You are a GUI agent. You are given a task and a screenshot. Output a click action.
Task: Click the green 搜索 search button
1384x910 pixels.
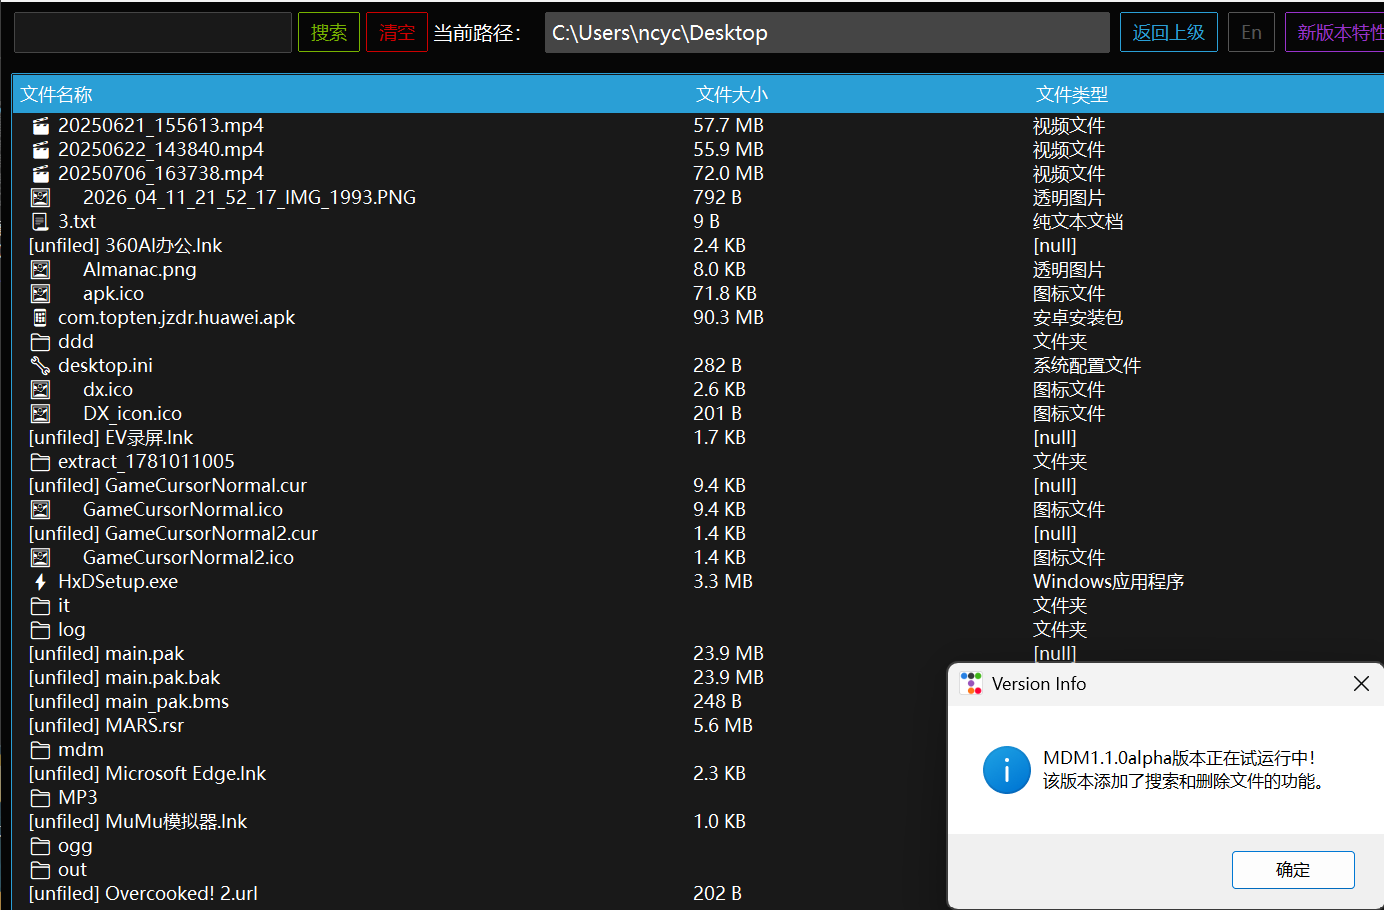click(x=329, y=33)
